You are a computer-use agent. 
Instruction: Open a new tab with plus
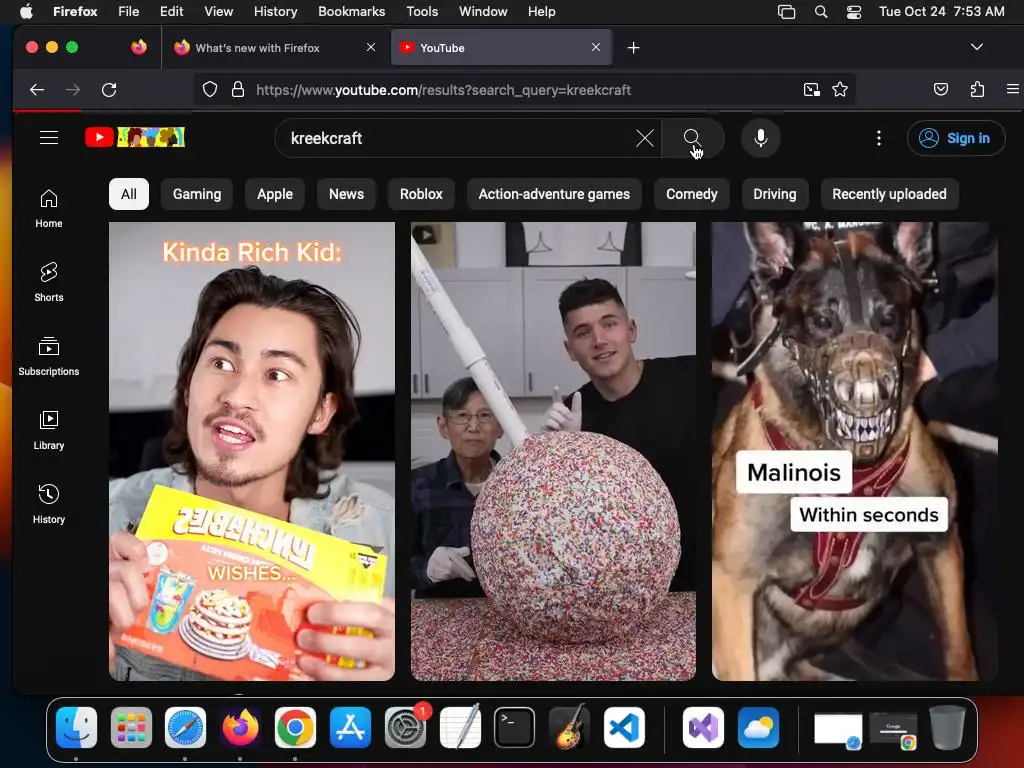point(633,48)
